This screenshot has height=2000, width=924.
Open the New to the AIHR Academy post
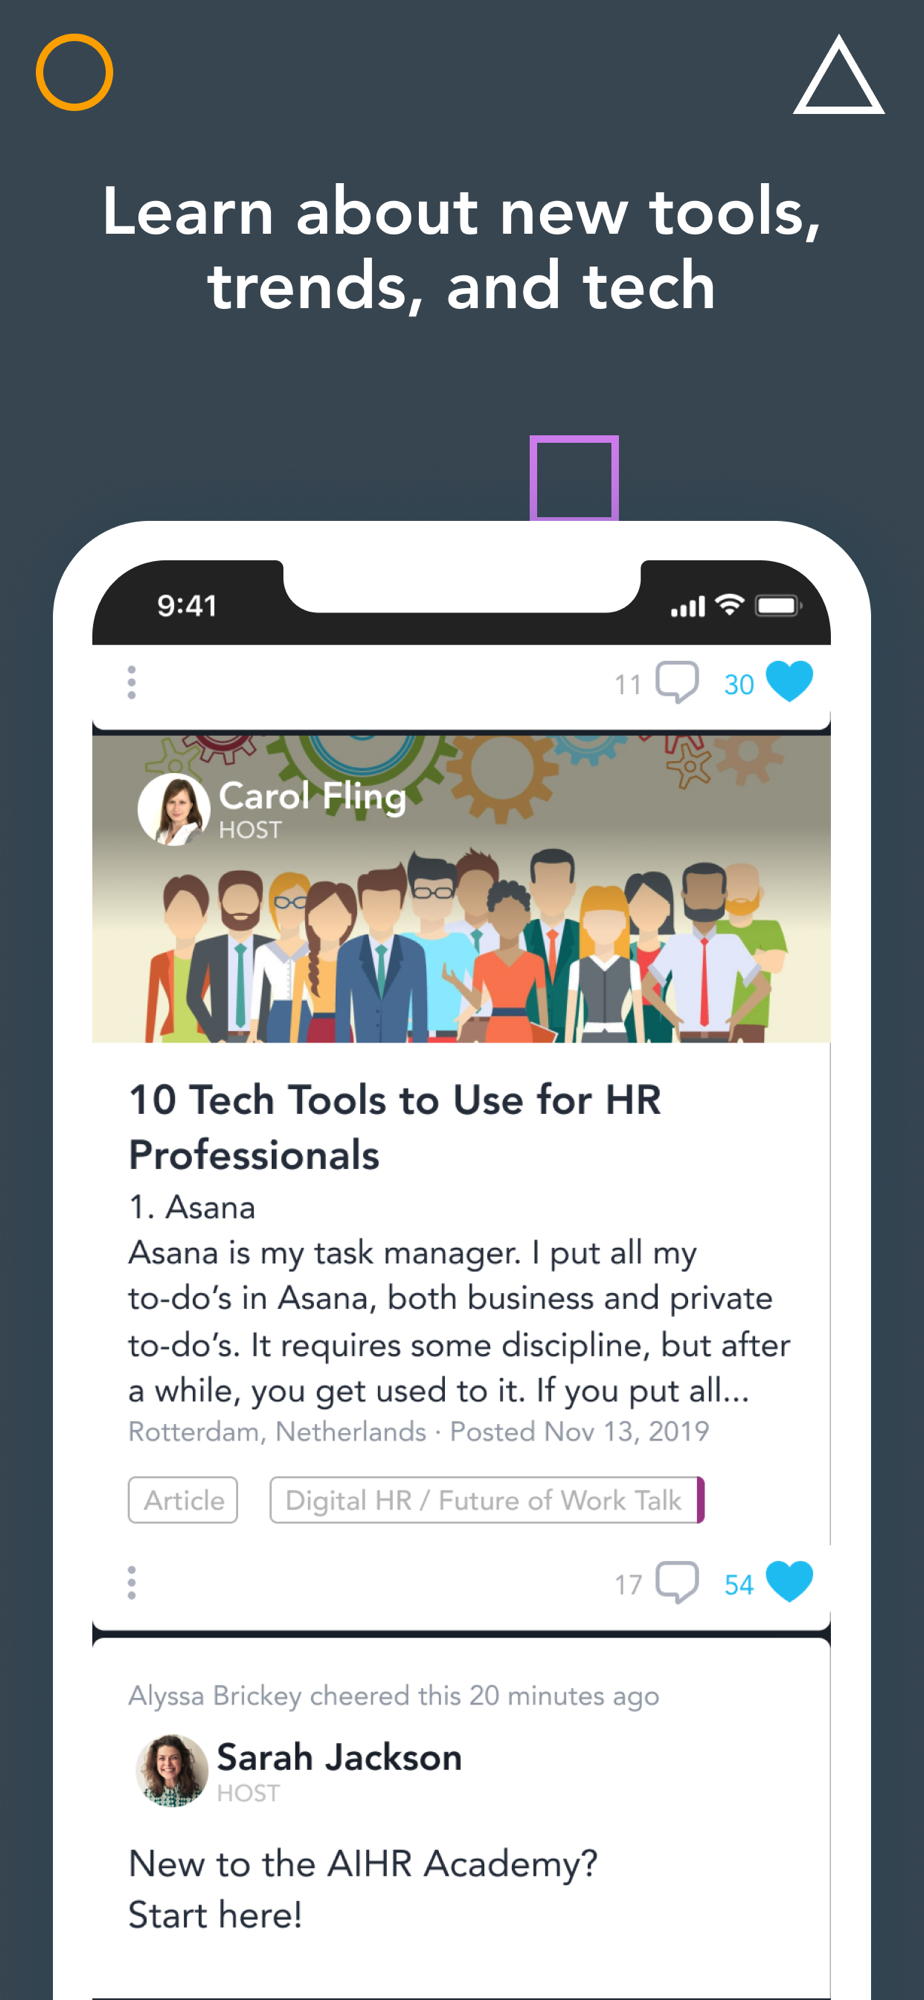(x=363, y=1889)
